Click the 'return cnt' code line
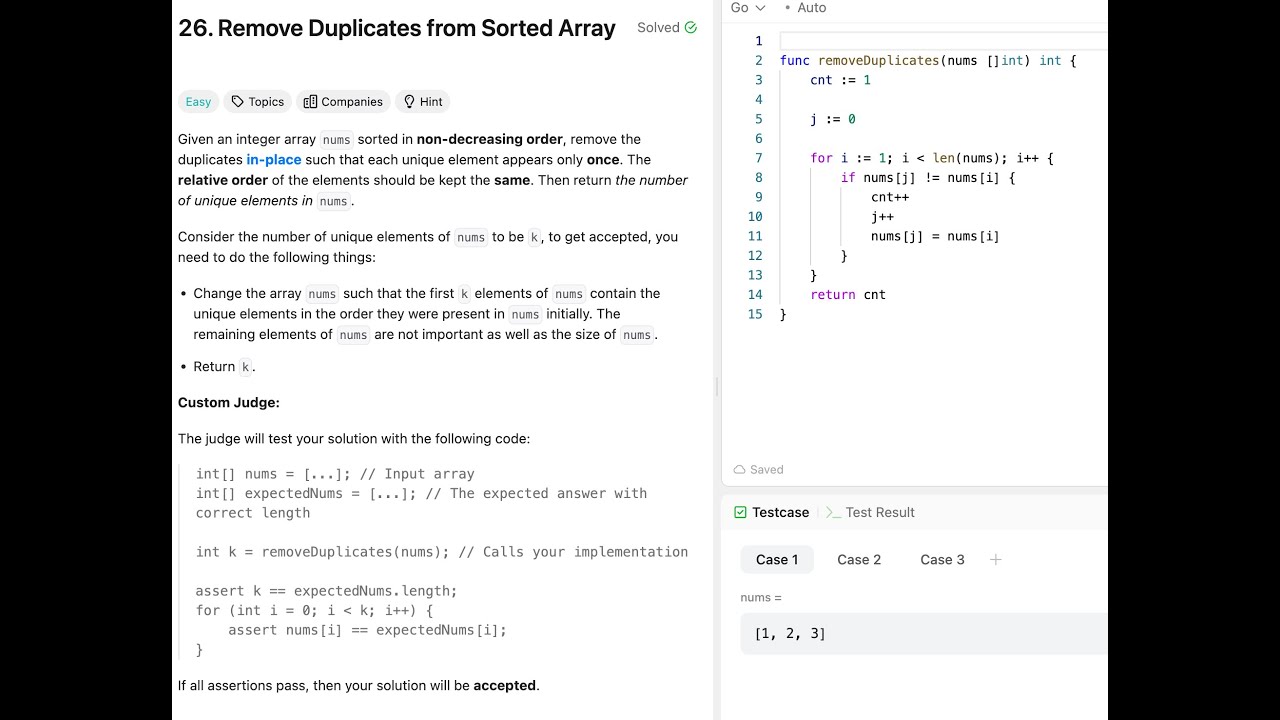The image size is (1280, 720). [848, 295]
